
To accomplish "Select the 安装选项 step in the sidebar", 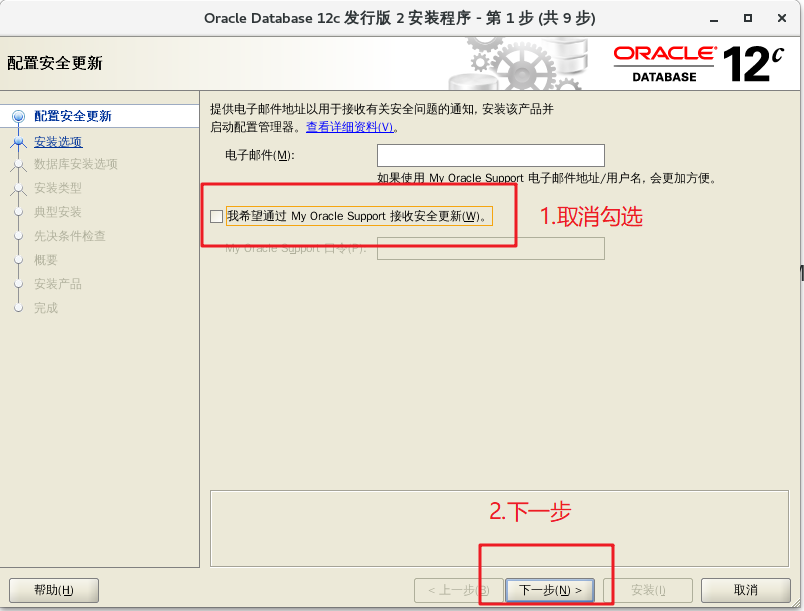I will 58,141.
